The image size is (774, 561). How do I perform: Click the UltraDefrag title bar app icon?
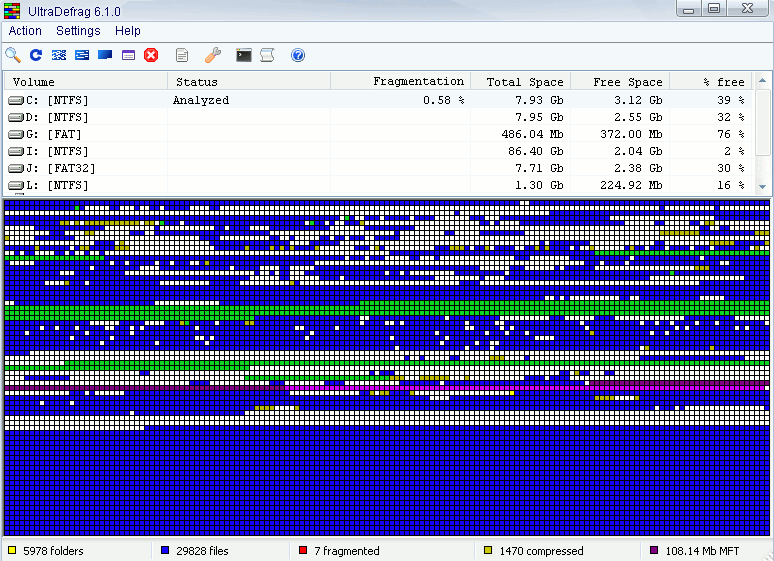[x=12, y=10]
